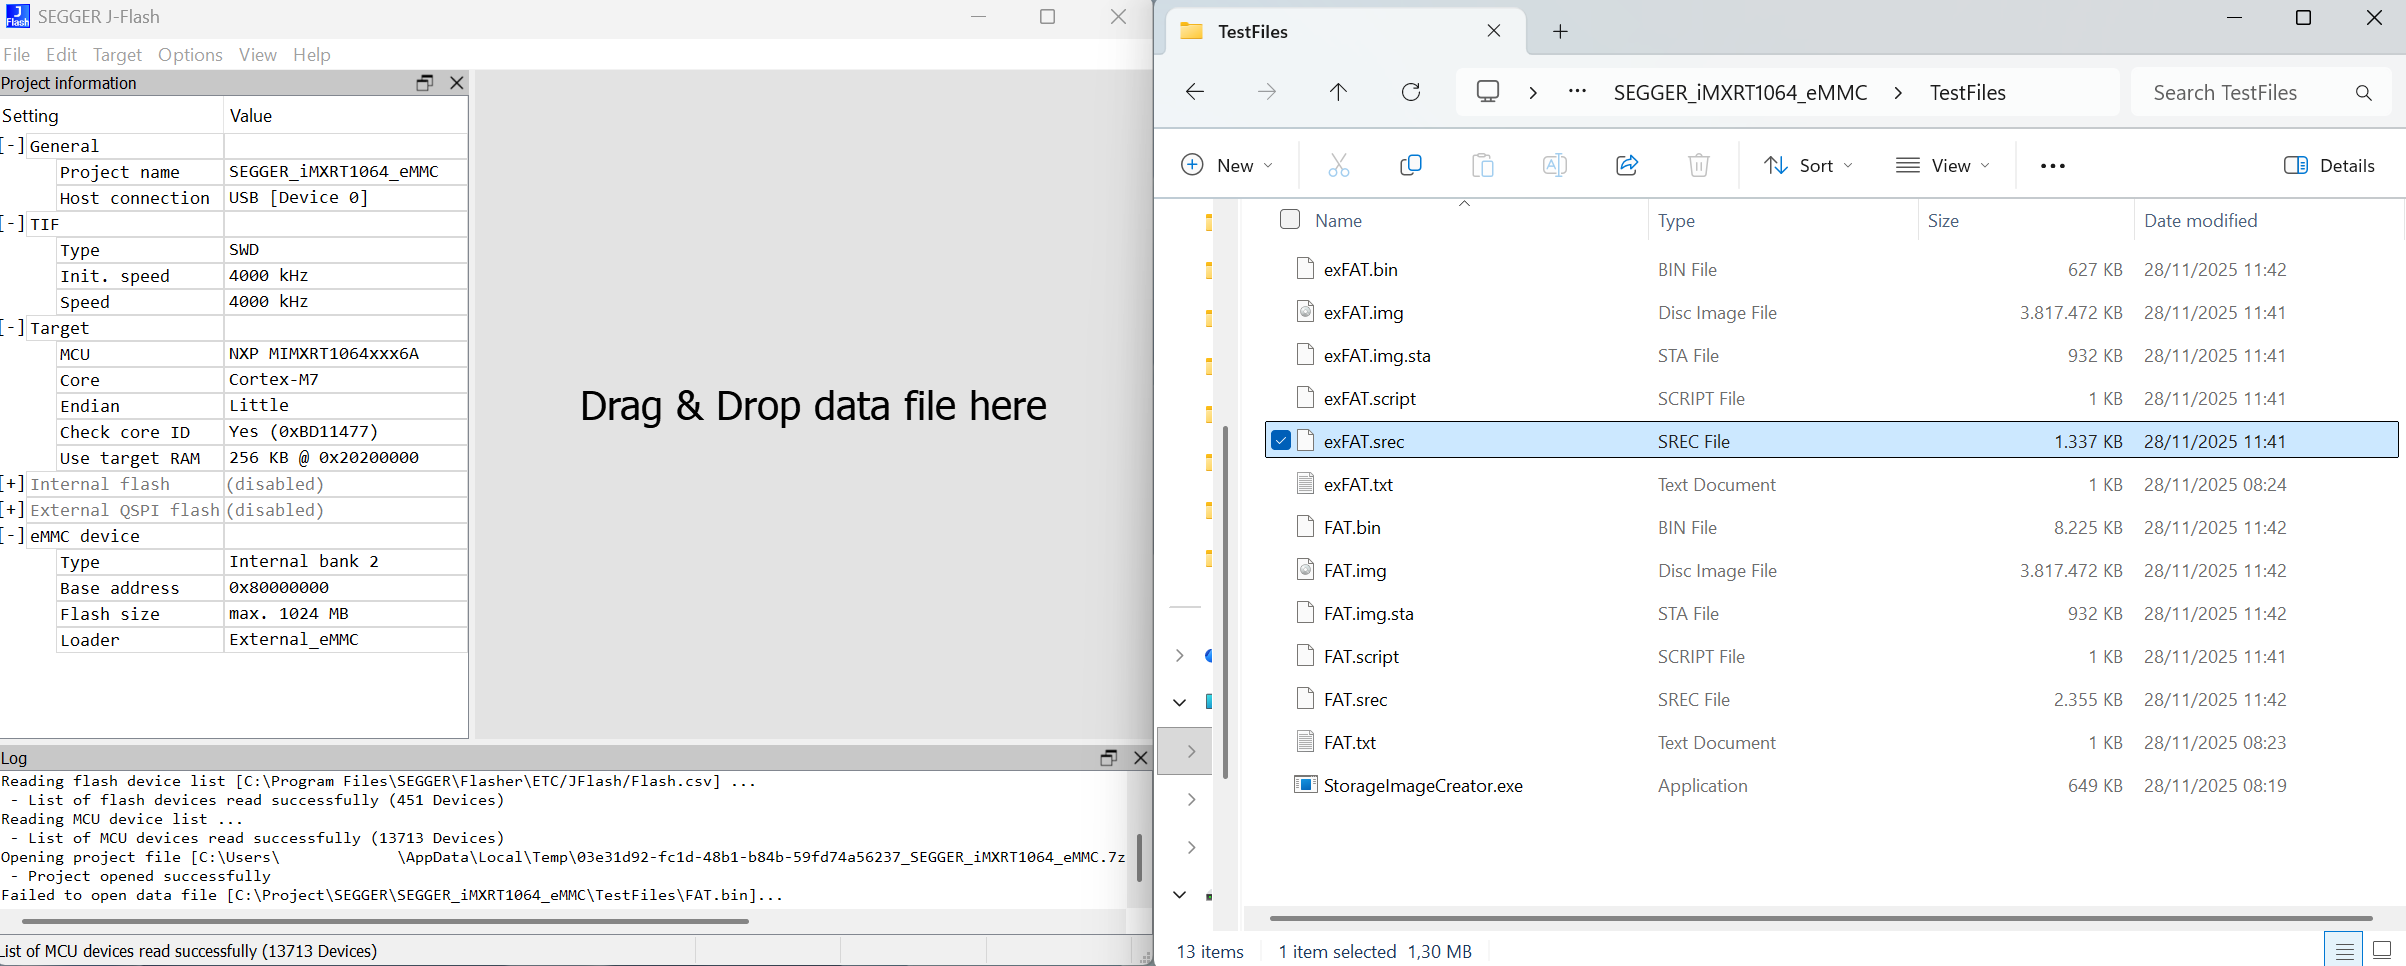
Task: Toggle the select-all checkbox beside Name
Action: click(1290, 220)
